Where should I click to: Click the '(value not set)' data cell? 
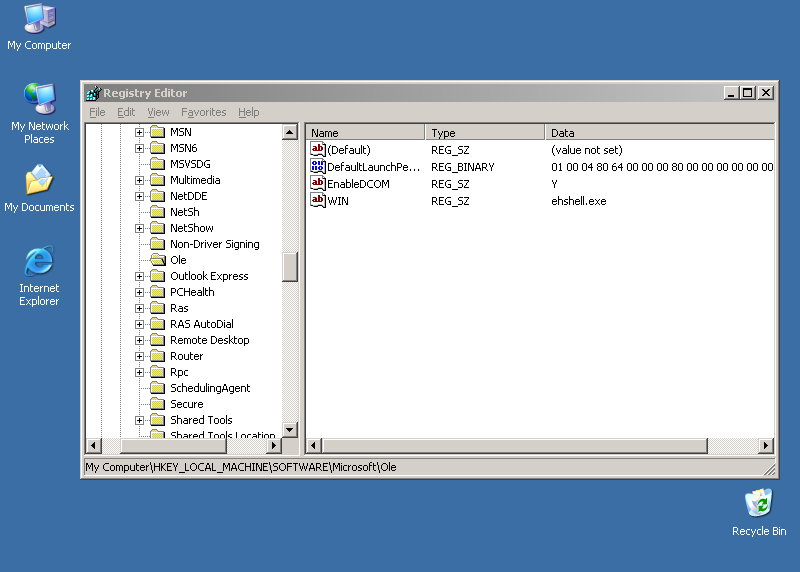[587, 150]
